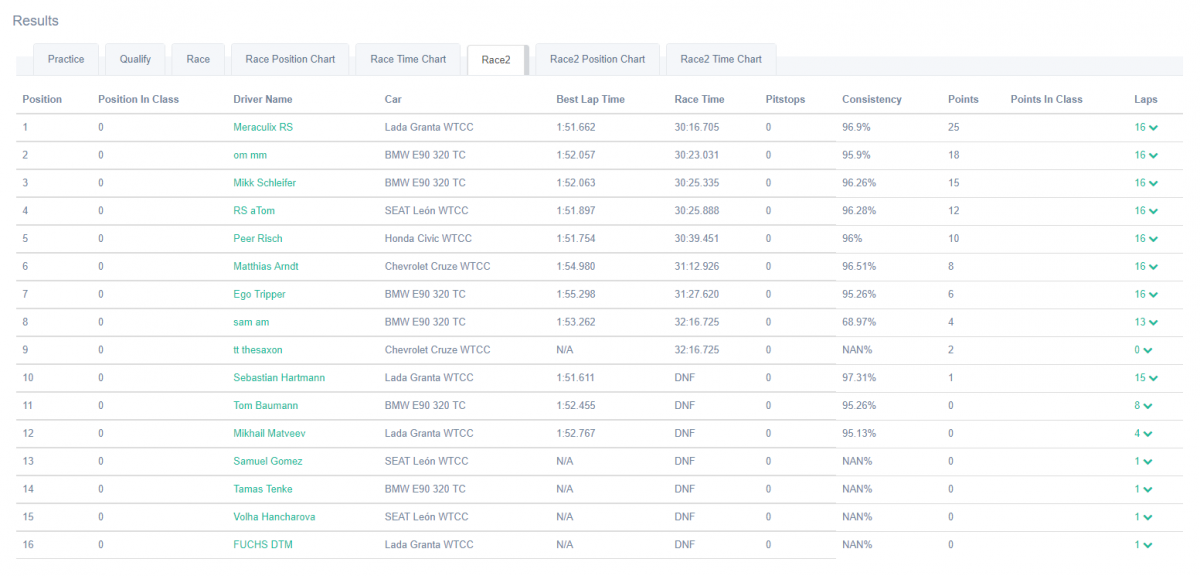Click the Consistency column header

click(x=871, y=100)
